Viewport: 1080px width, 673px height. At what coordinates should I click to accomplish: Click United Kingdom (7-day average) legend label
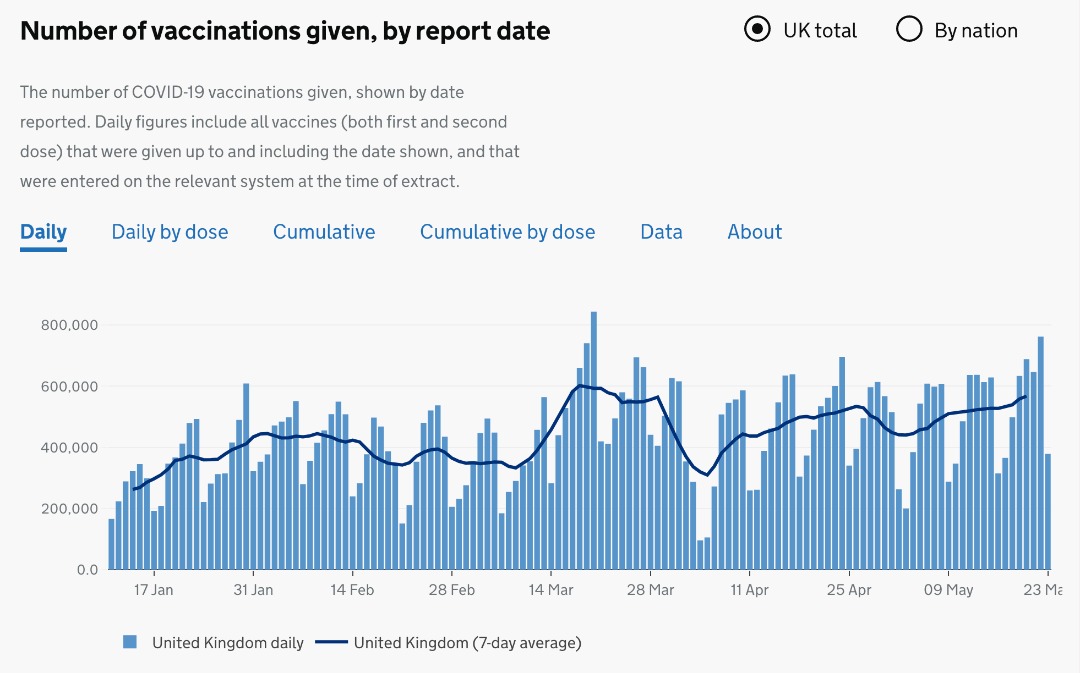(467, 643)
